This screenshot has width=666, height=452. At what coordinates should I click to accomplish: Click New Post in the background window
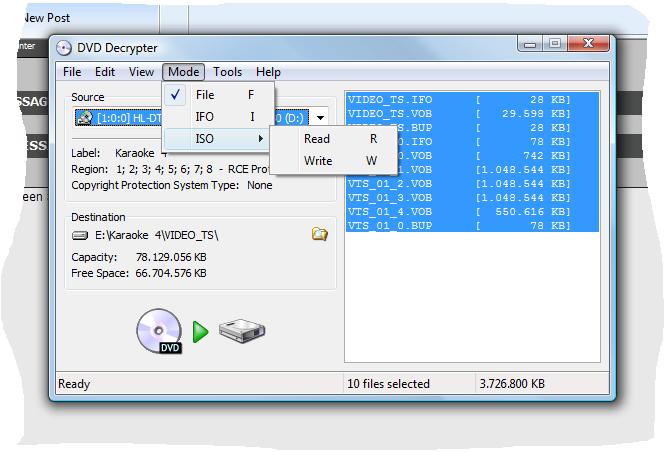[x=47, y=18]
